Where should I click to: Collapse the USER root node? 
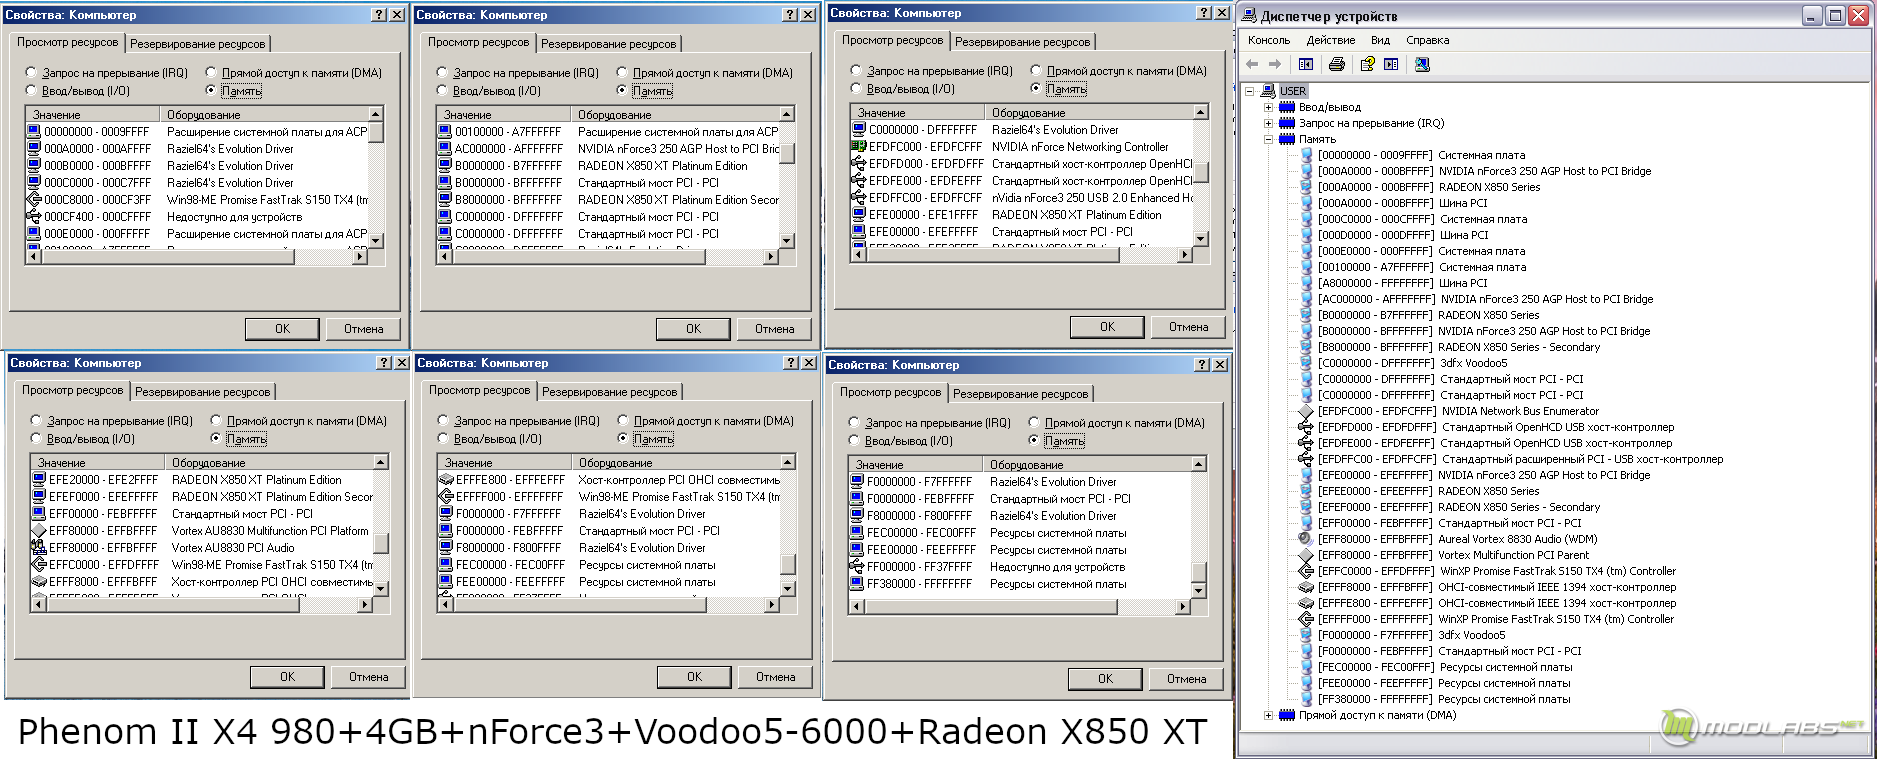(x=1250, y=91)
